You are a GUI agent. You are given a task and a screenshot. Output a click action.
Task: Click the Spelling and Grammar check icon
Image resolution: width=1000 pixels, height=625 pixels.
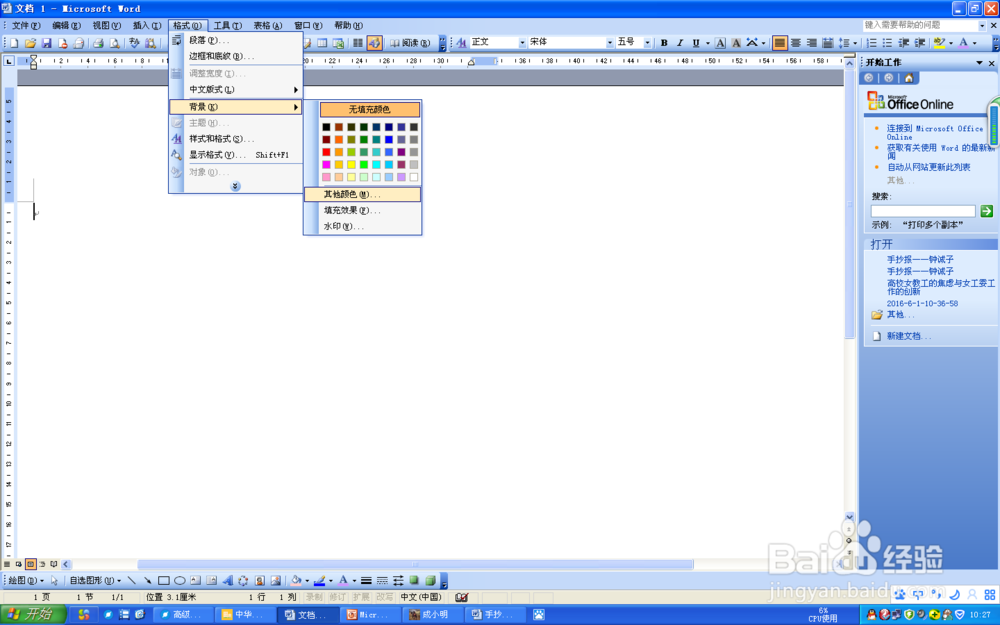point(134,43)
